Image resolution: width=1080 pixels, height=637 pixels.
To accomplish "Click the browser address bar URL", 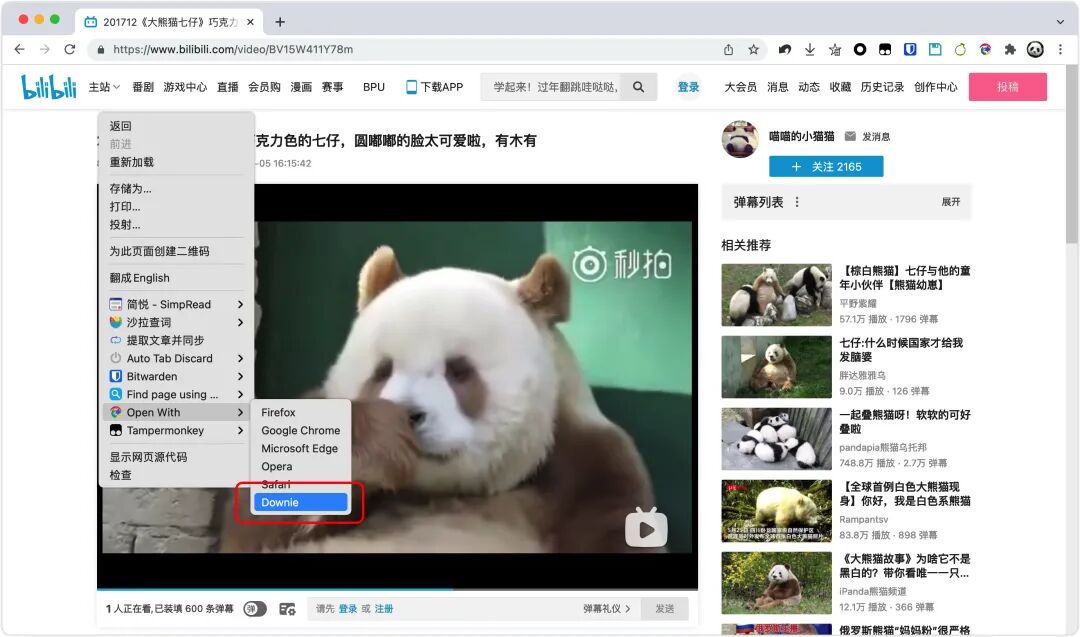I will 233,50.
